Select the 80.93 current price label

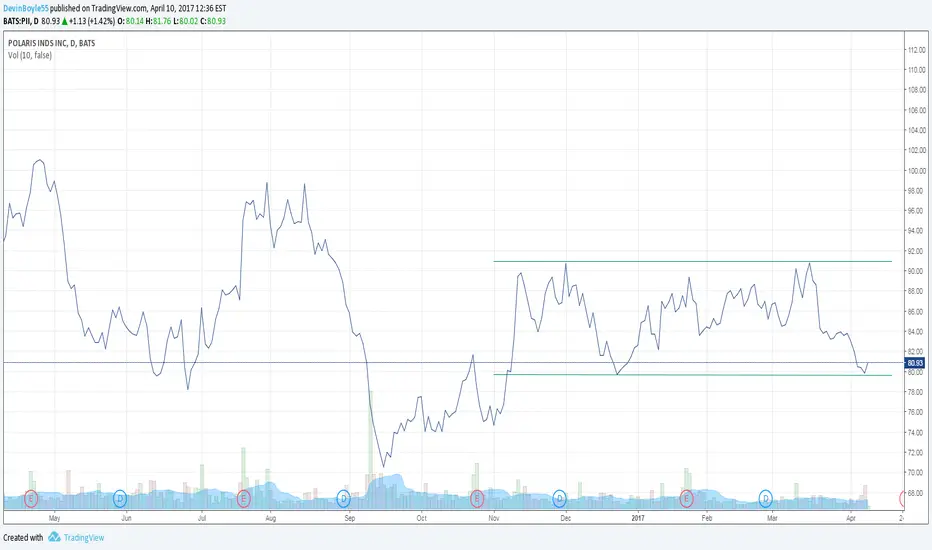(x=914, y=363)
